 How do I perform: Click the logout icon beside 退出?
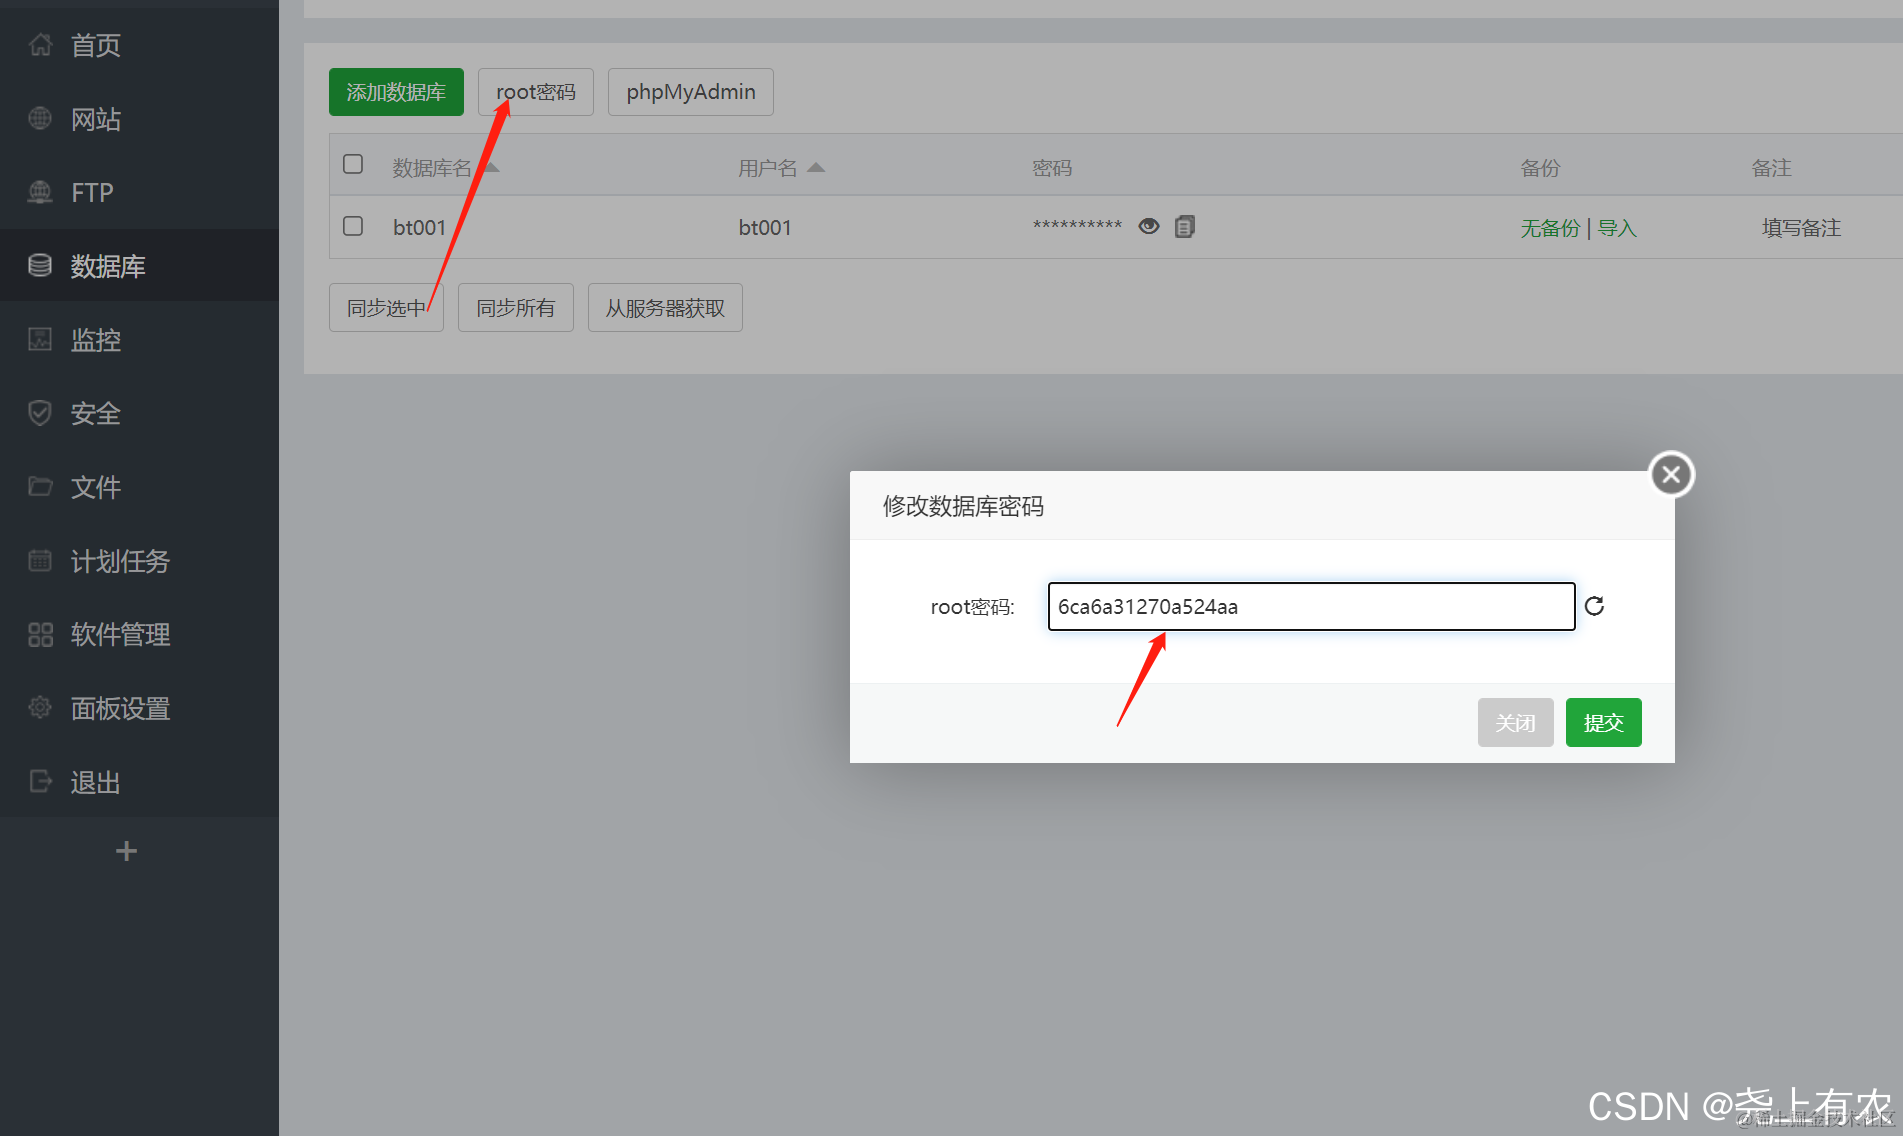pos(40,781)
